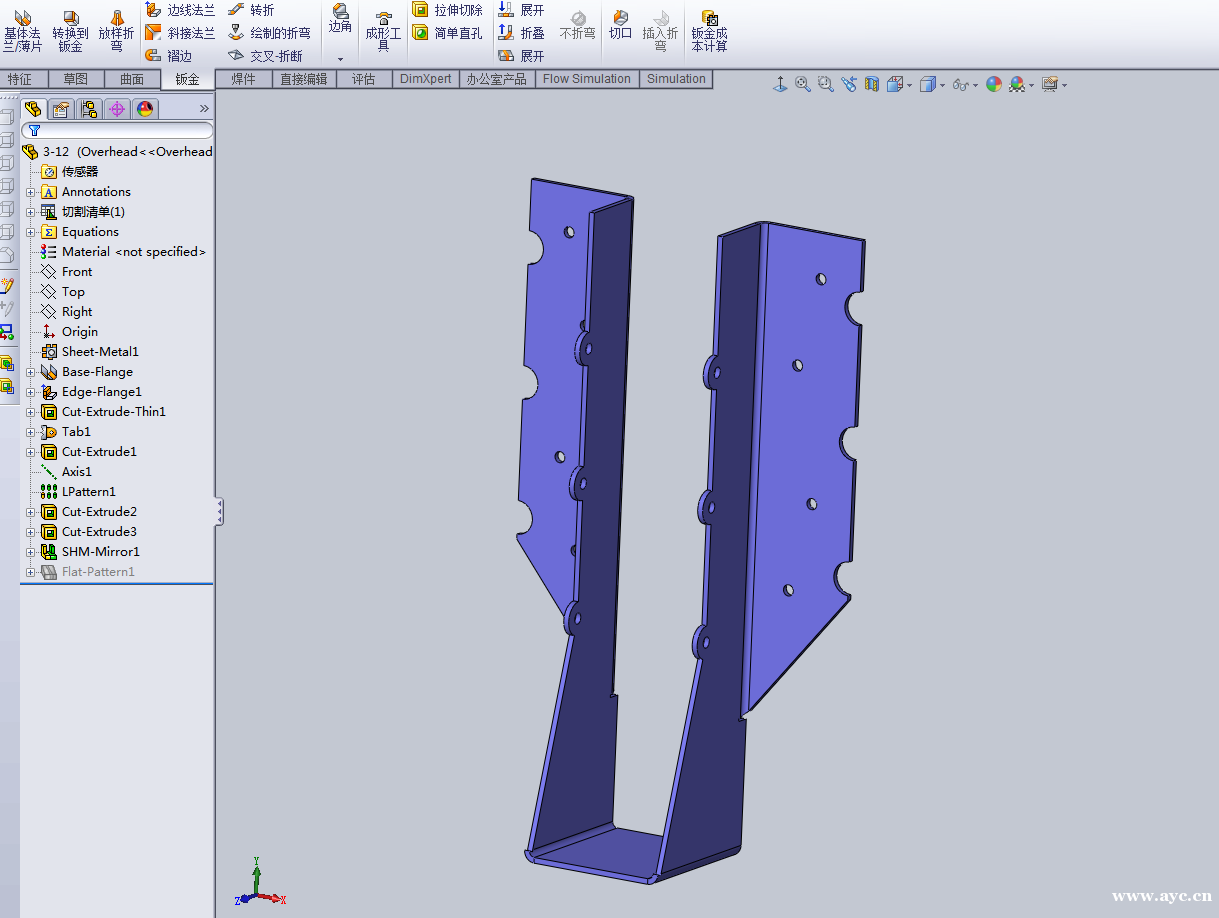This screenshot has width=1219, height=918.
Task: Switch to the 特征 Features tab
Action: tap(24, 79)
